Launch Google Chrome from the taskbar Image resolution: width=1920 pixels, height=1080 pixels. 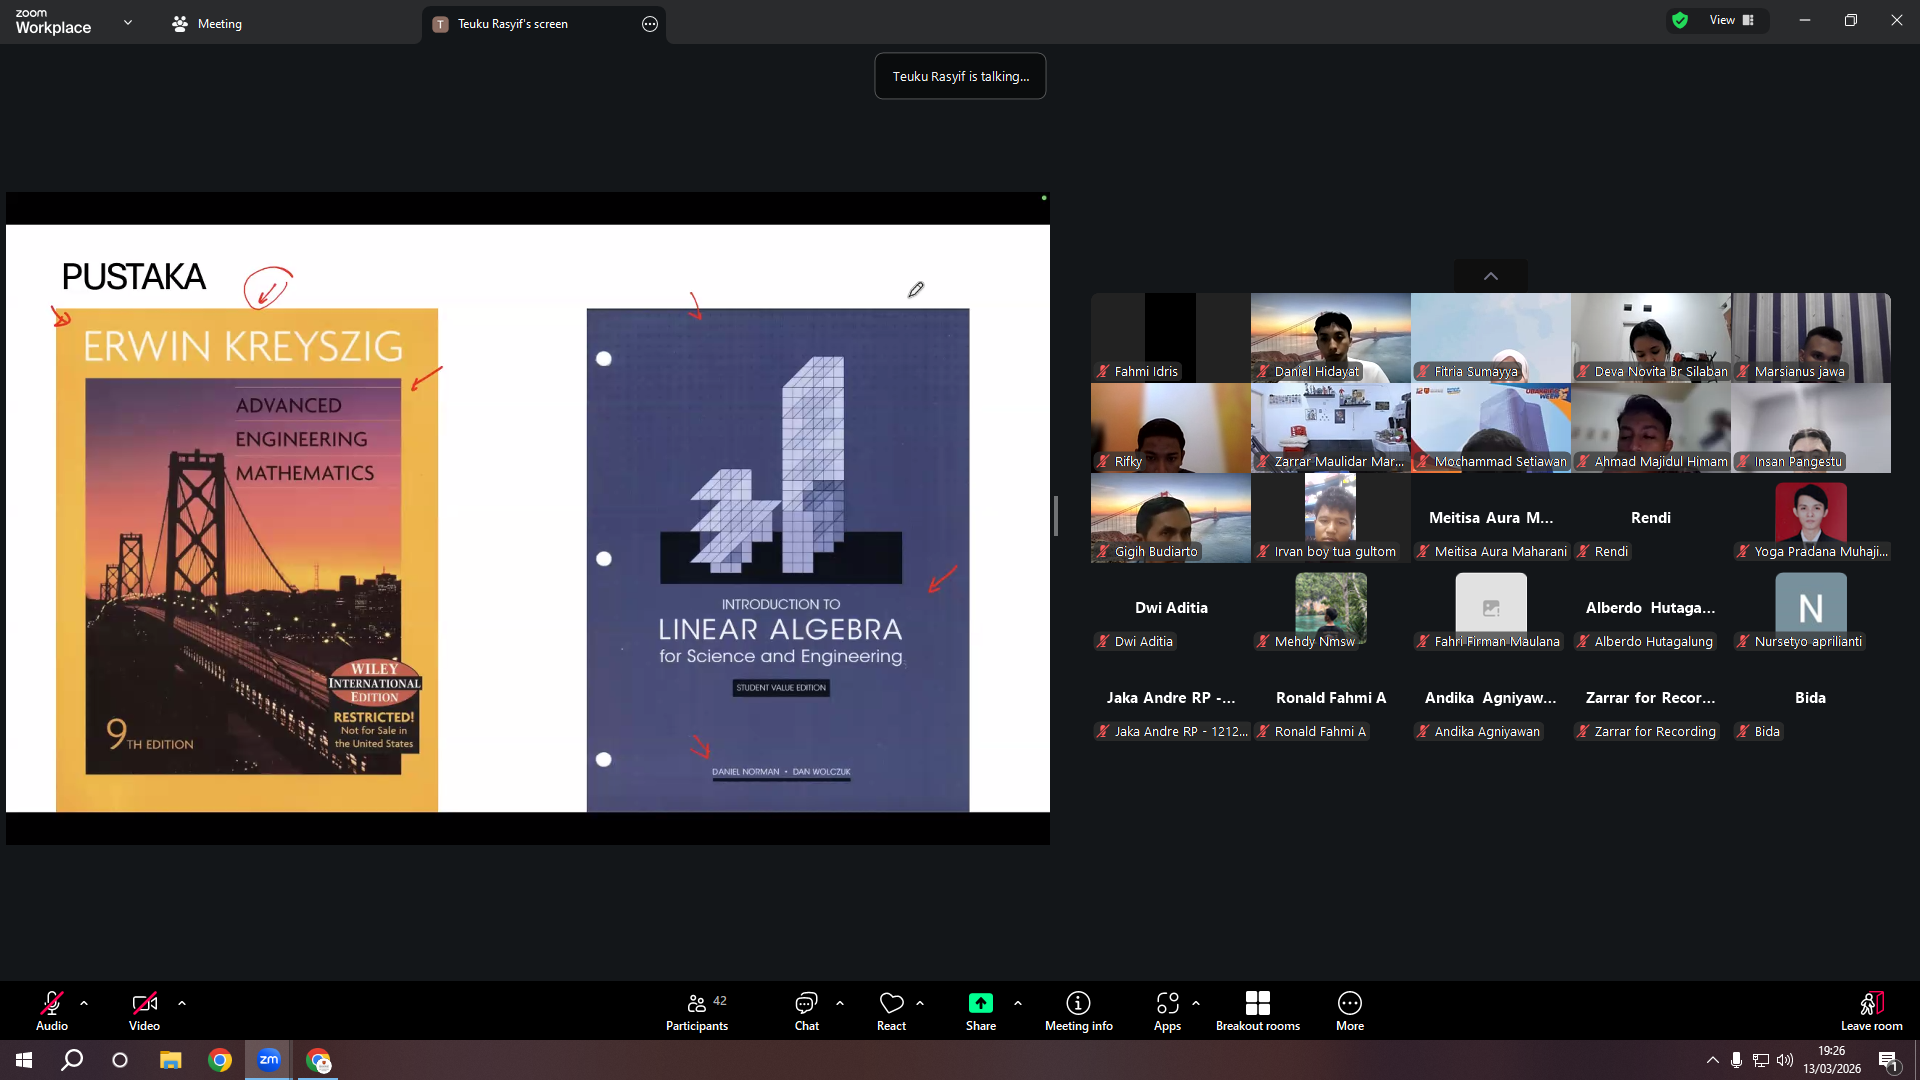point(220,1060)
